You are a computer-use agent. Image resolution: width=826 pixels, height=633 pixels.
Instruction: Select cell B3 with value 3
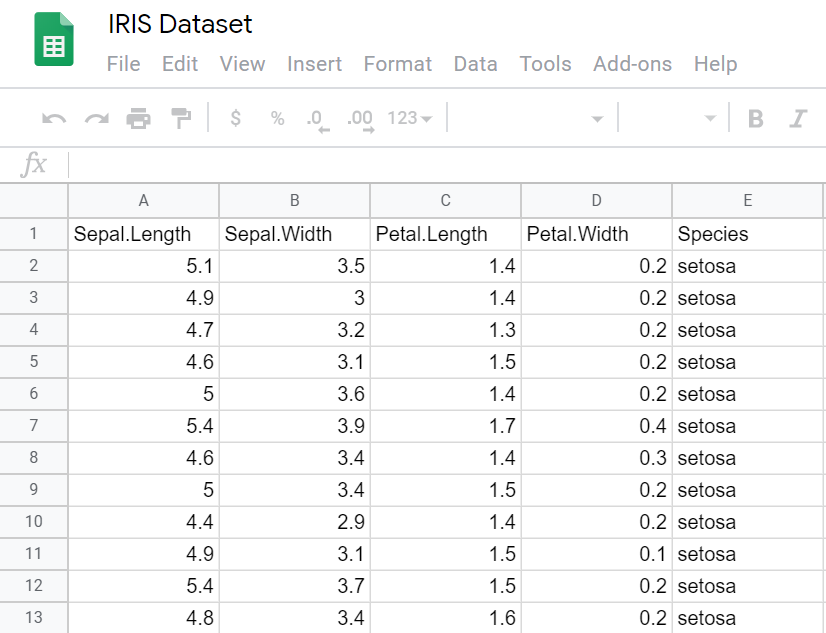point(294,298)
